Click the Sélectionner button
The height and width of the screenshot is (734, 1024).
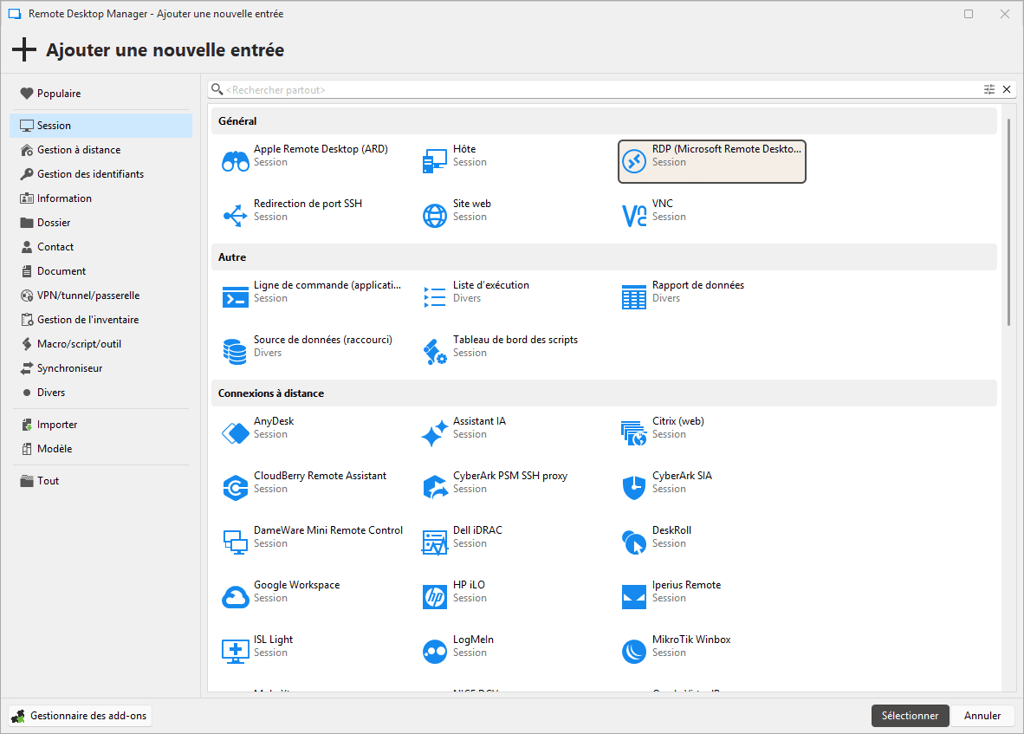point(910,716)
